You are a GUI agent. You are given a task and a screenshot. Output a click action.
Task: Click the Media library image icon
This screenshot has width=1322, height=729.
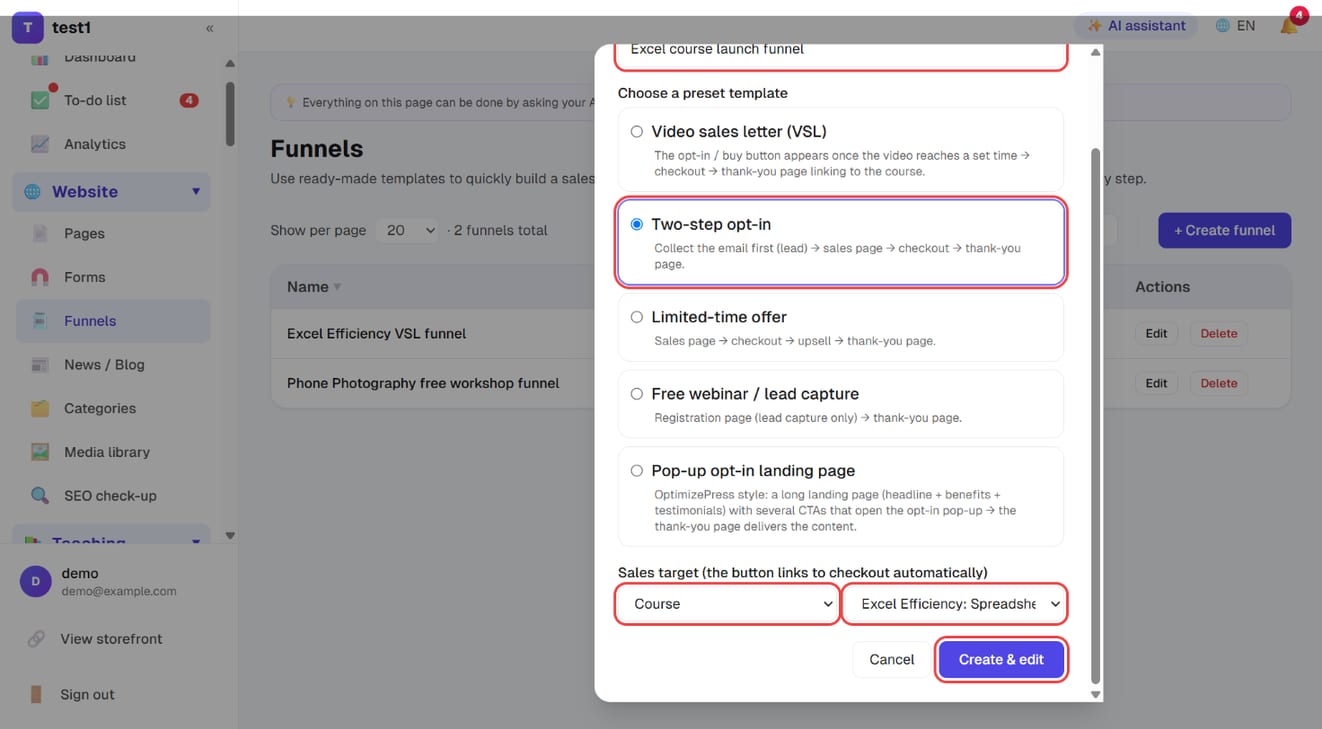(x=40, y=452)
